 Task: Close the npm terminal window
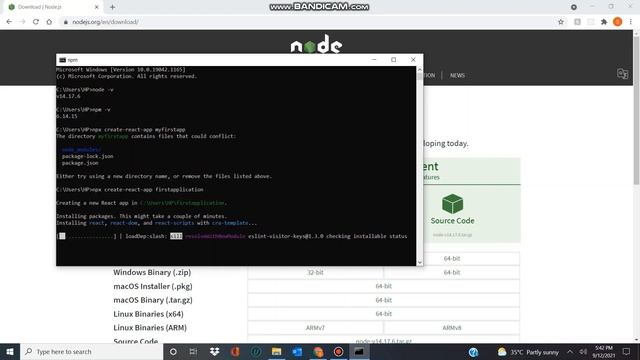[x=413, y=60]
